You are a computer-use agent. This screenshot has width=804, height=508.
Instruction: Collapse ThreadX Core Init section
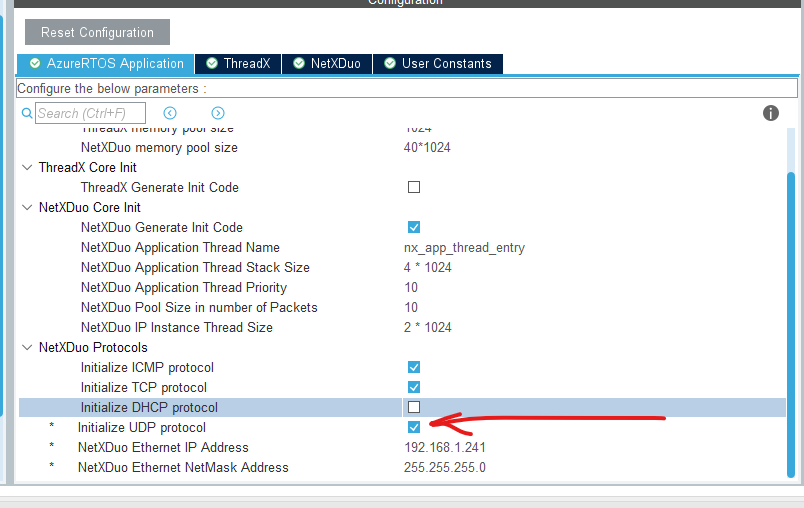27,167
